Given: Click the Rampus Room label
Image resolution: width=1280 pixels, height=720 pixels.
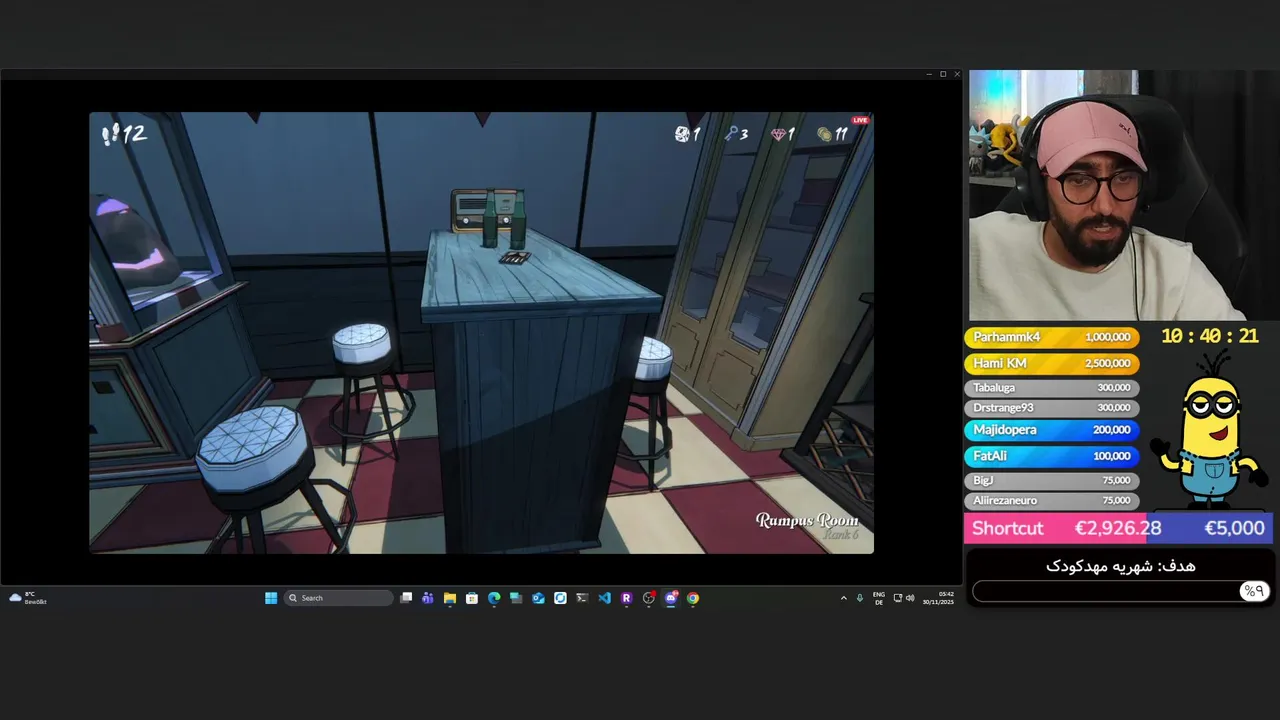Looking at the screenshot, I should [x=807, y=520].
